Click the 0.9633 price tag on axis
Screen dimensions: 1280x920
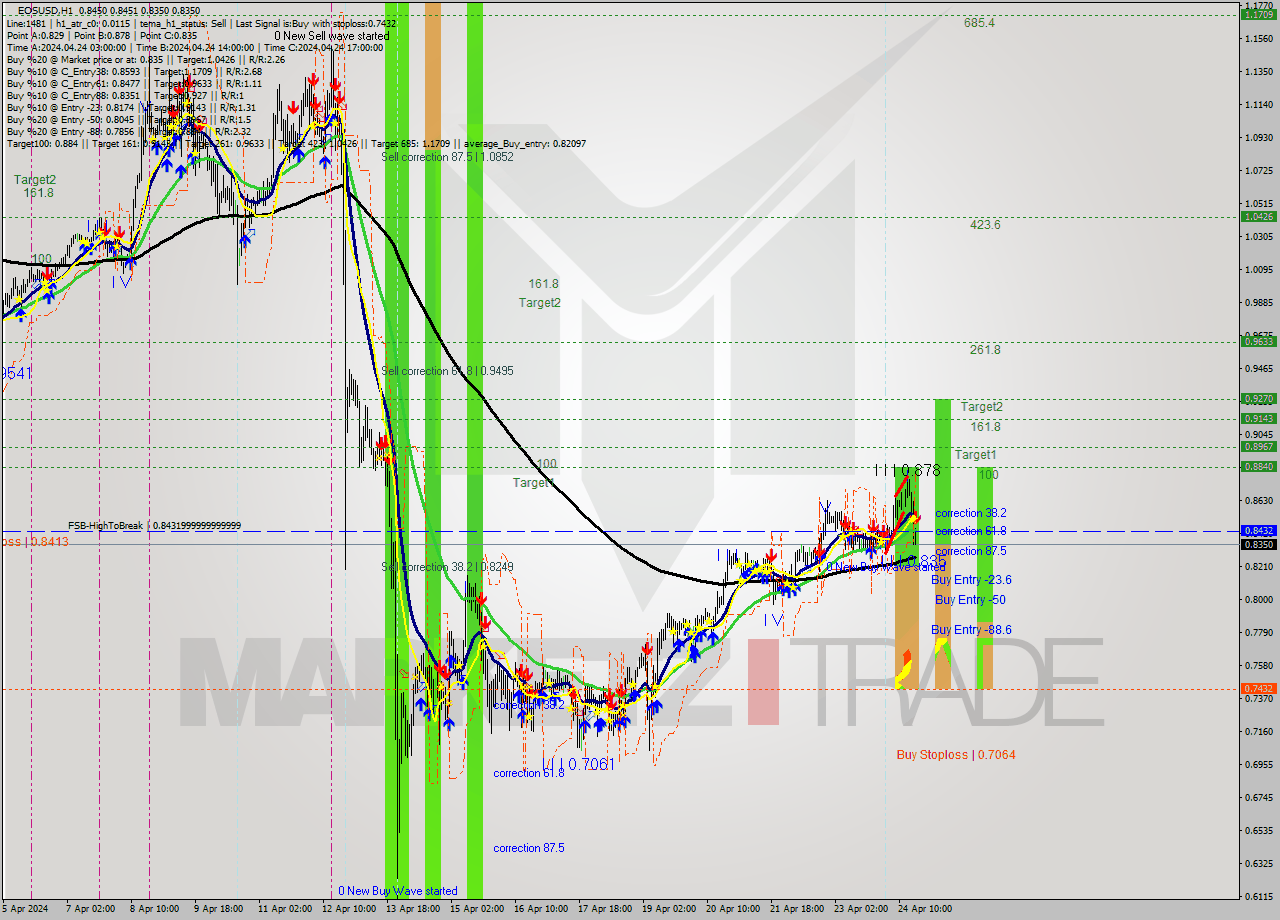[1258, 341]
